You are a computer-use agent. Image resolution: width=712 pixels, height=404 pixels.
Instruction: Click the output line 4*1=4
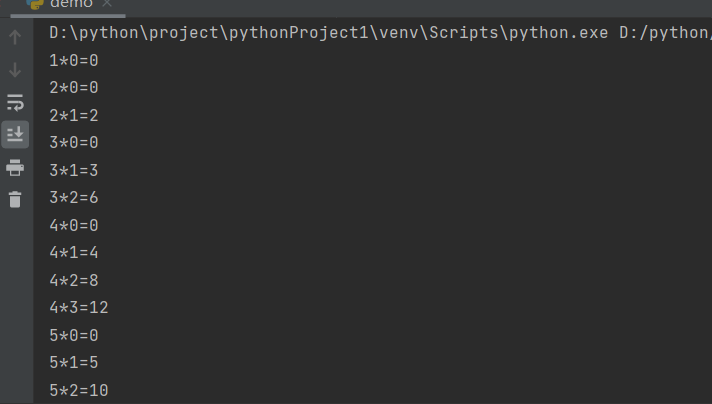(x=74, y=253)
